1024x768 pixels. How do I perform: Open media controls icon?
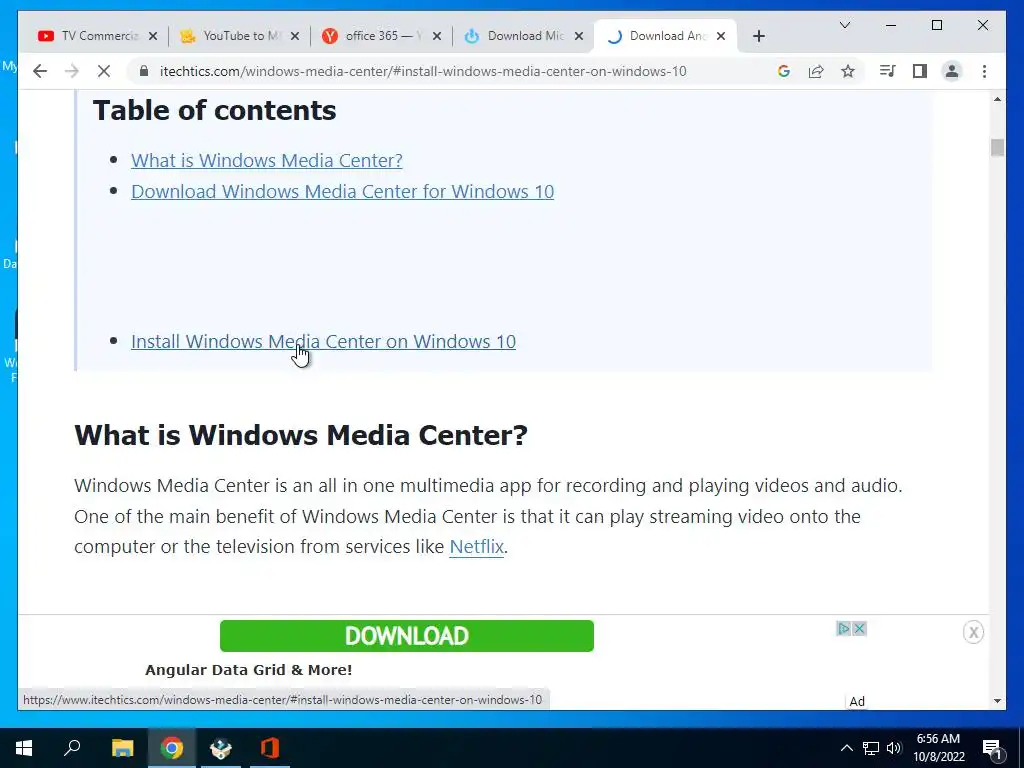[888, 71]
